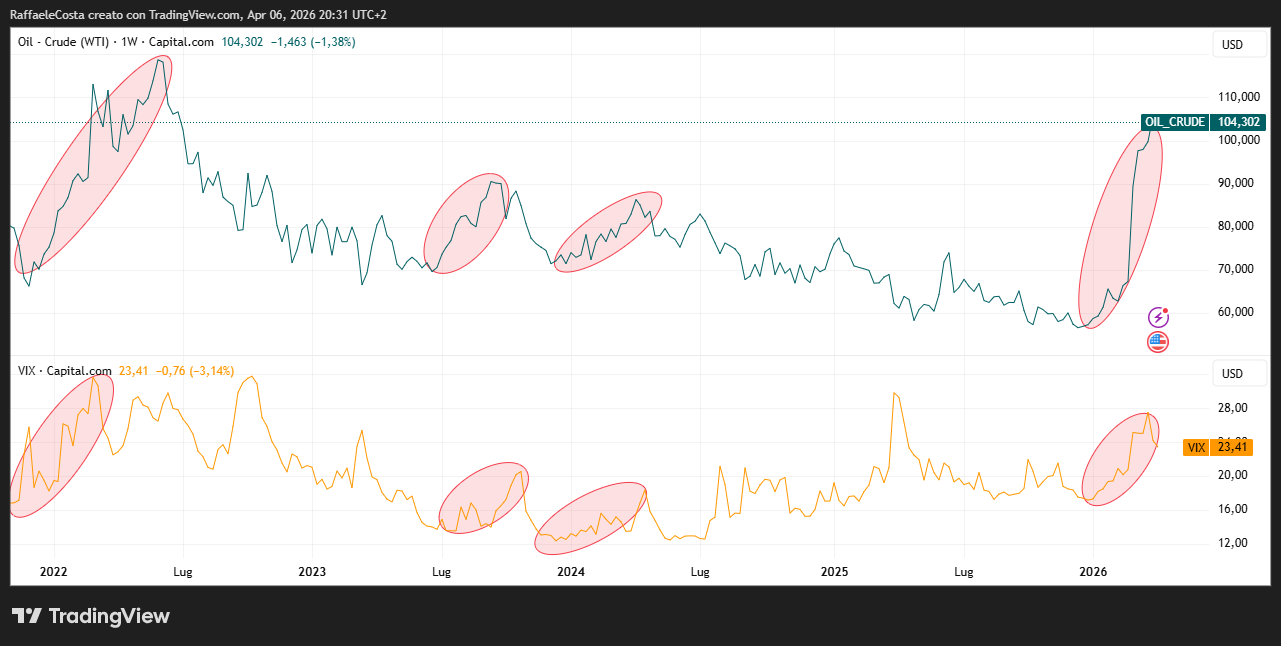Click the TradingView logo at bottom left
1281x646 pixels.
(90, 616)
